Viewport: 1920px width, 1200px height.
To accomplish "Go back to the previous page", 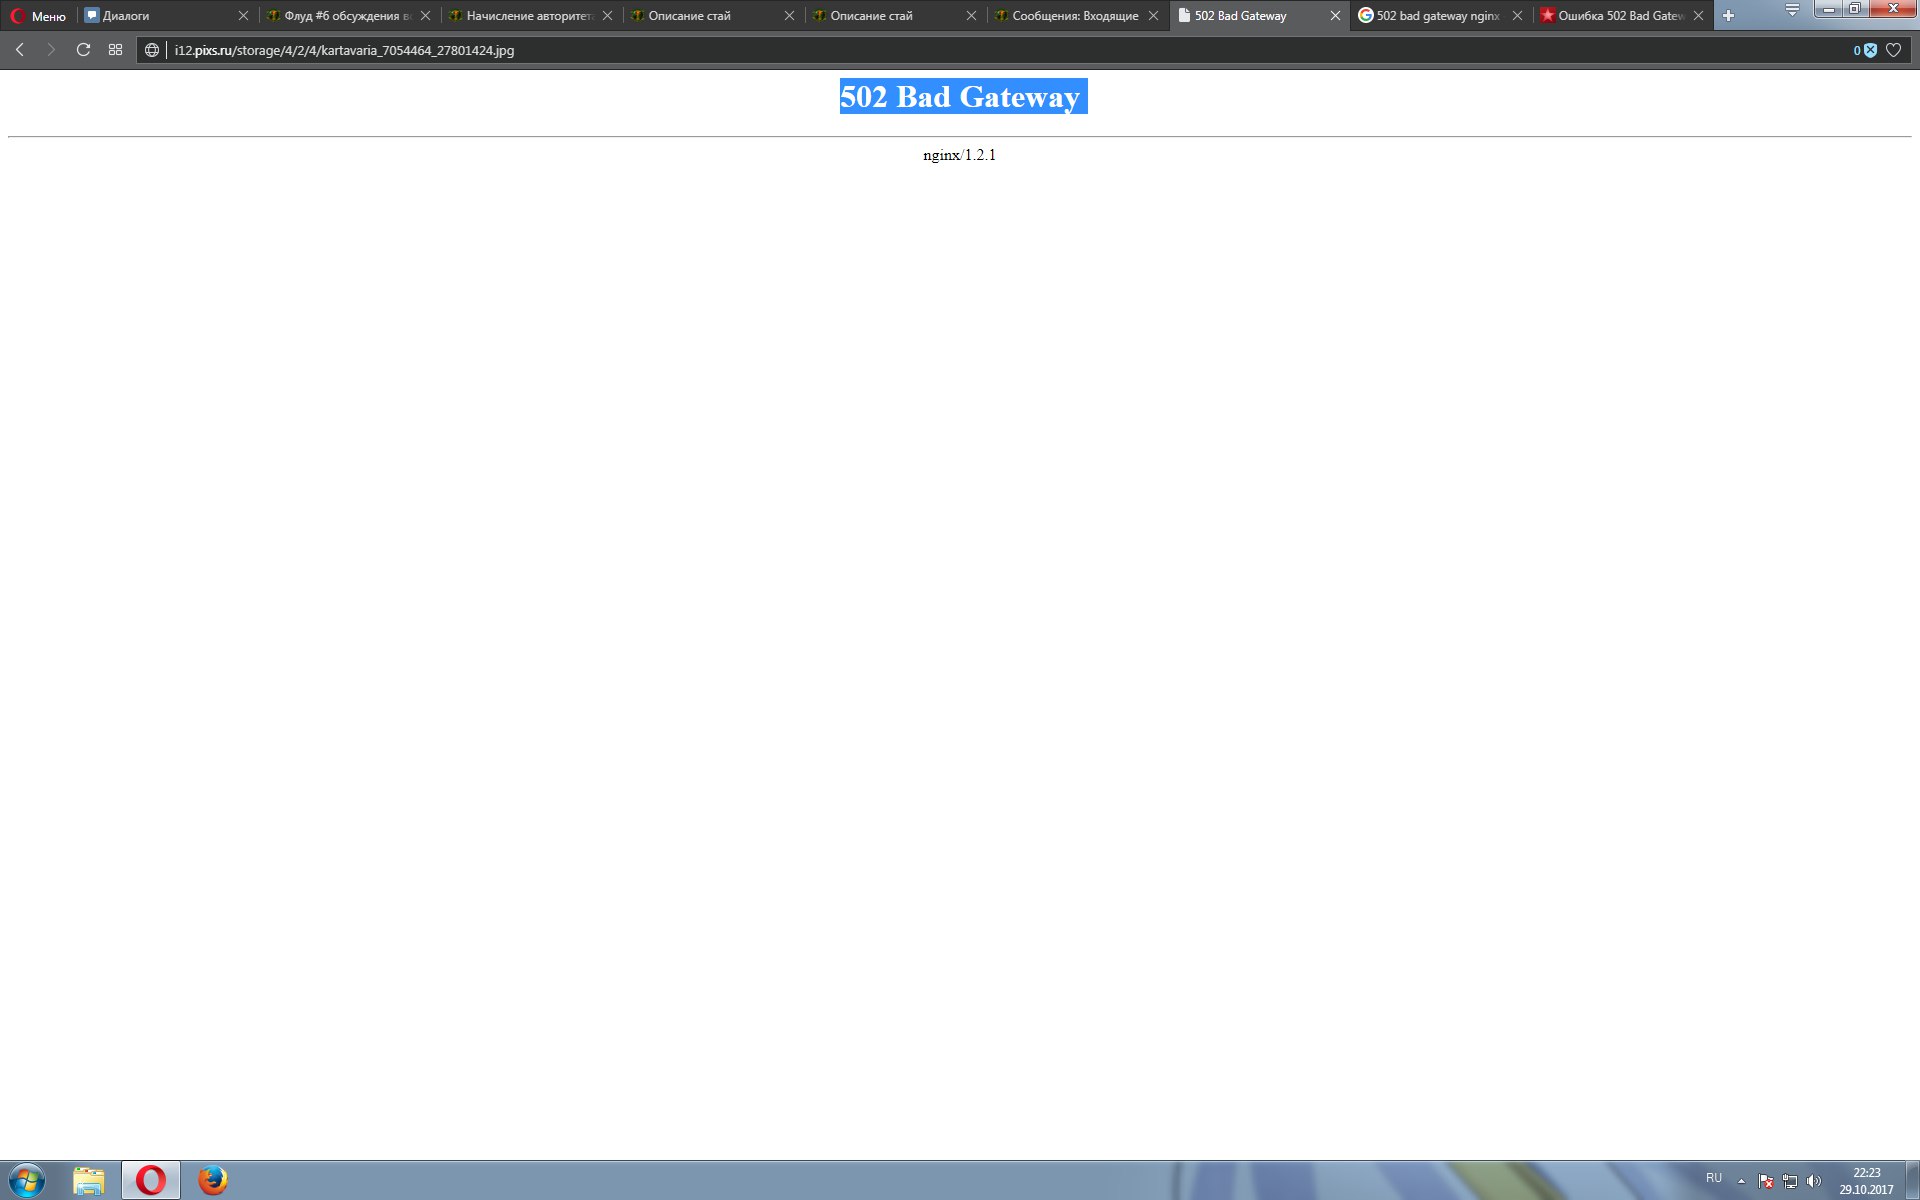I will pyautogui.click(x=20, y=50).
